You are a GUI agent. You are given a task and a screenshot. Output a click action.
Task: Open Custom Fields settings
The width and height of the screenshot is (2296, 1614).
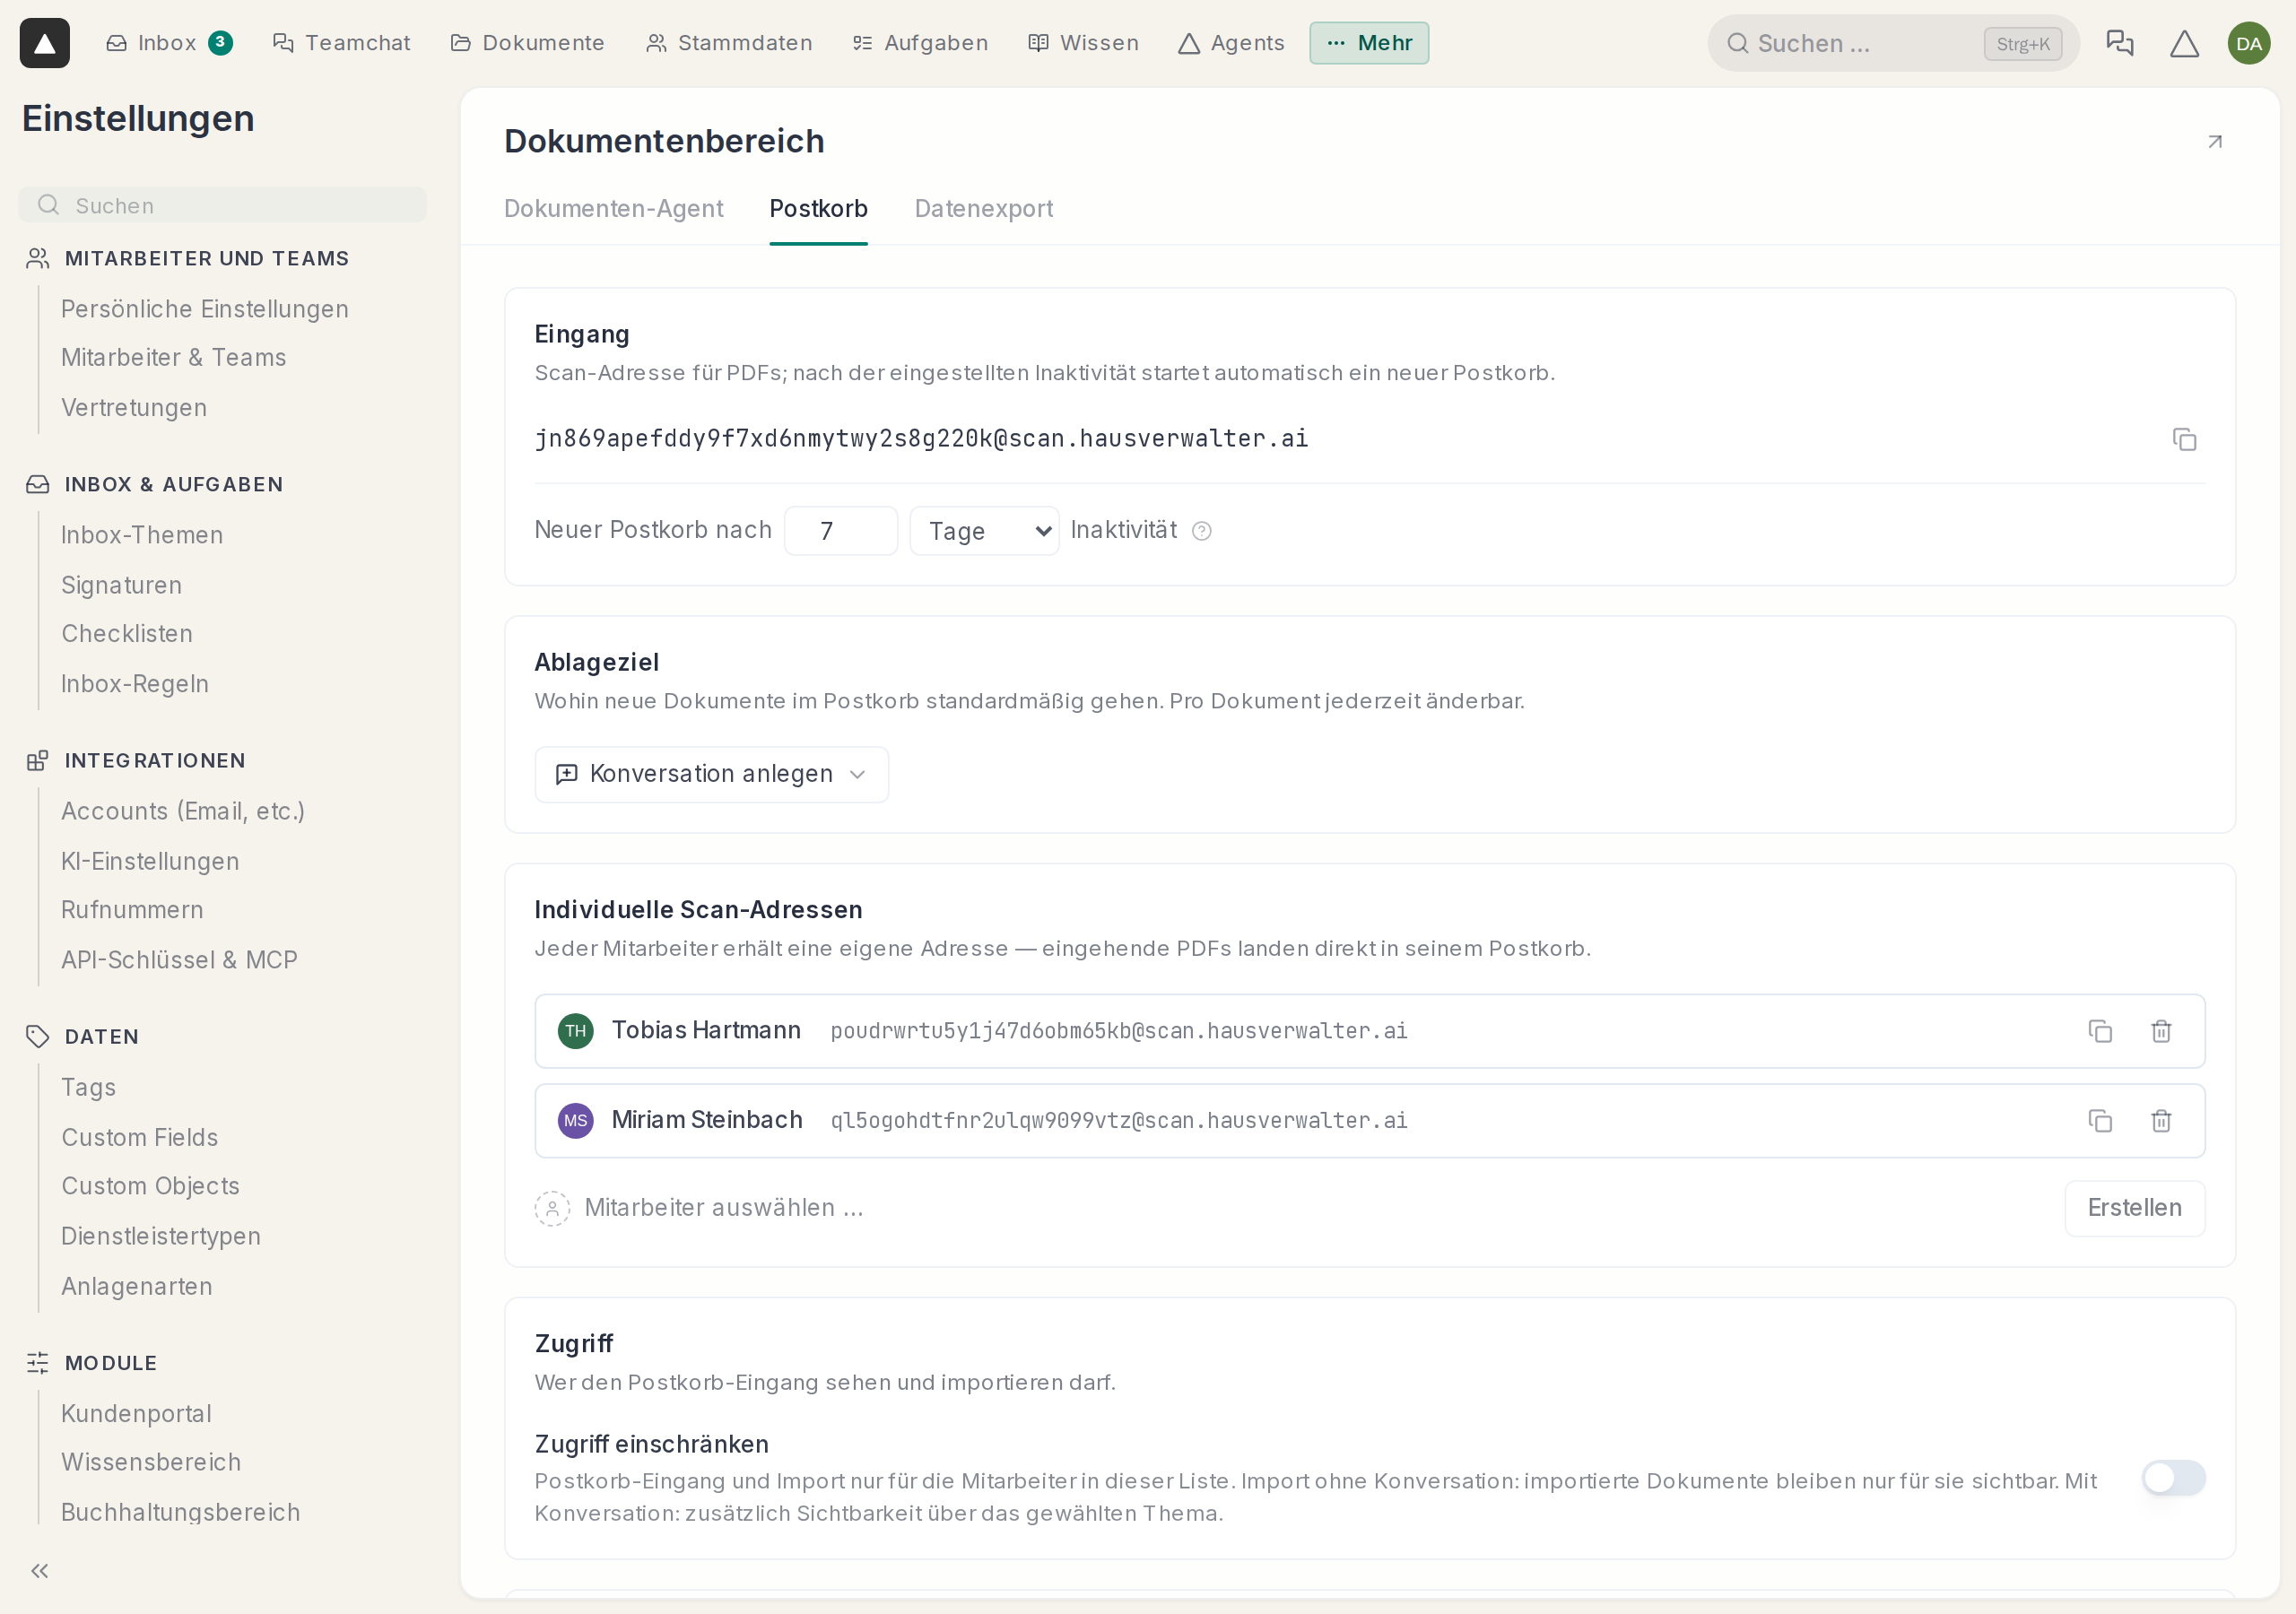(x=140, y=1137)
